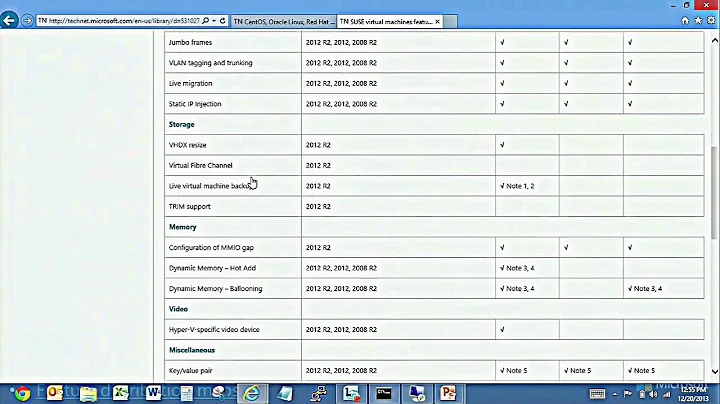Launch Google Chrome from the taskbar
This screenshot has width=720, height=404.
[22, 393]
